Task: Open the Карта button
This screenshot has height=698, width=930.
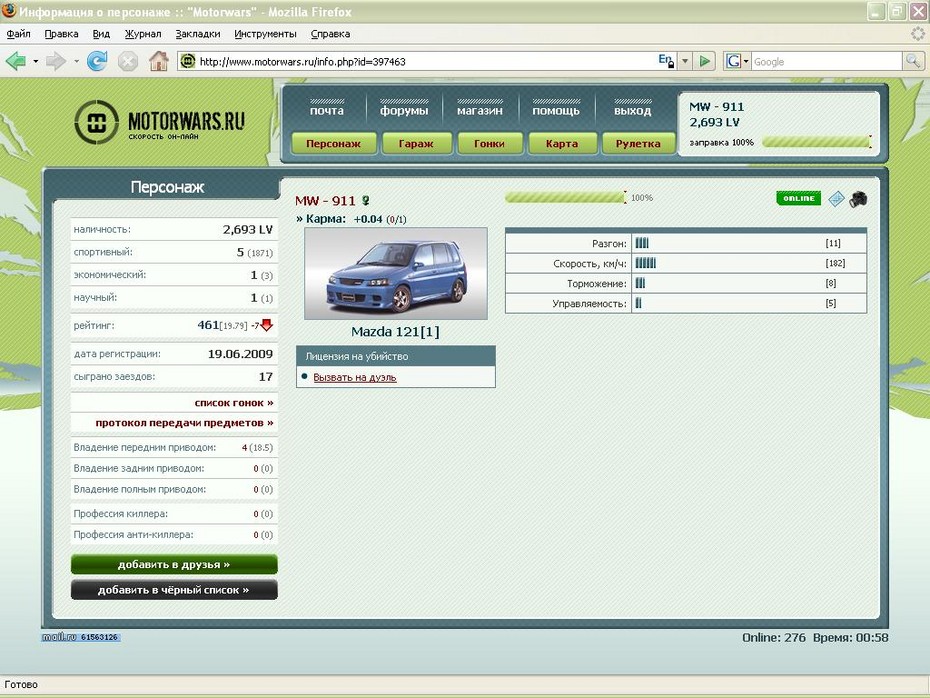Action: click(x=562, y=143)
